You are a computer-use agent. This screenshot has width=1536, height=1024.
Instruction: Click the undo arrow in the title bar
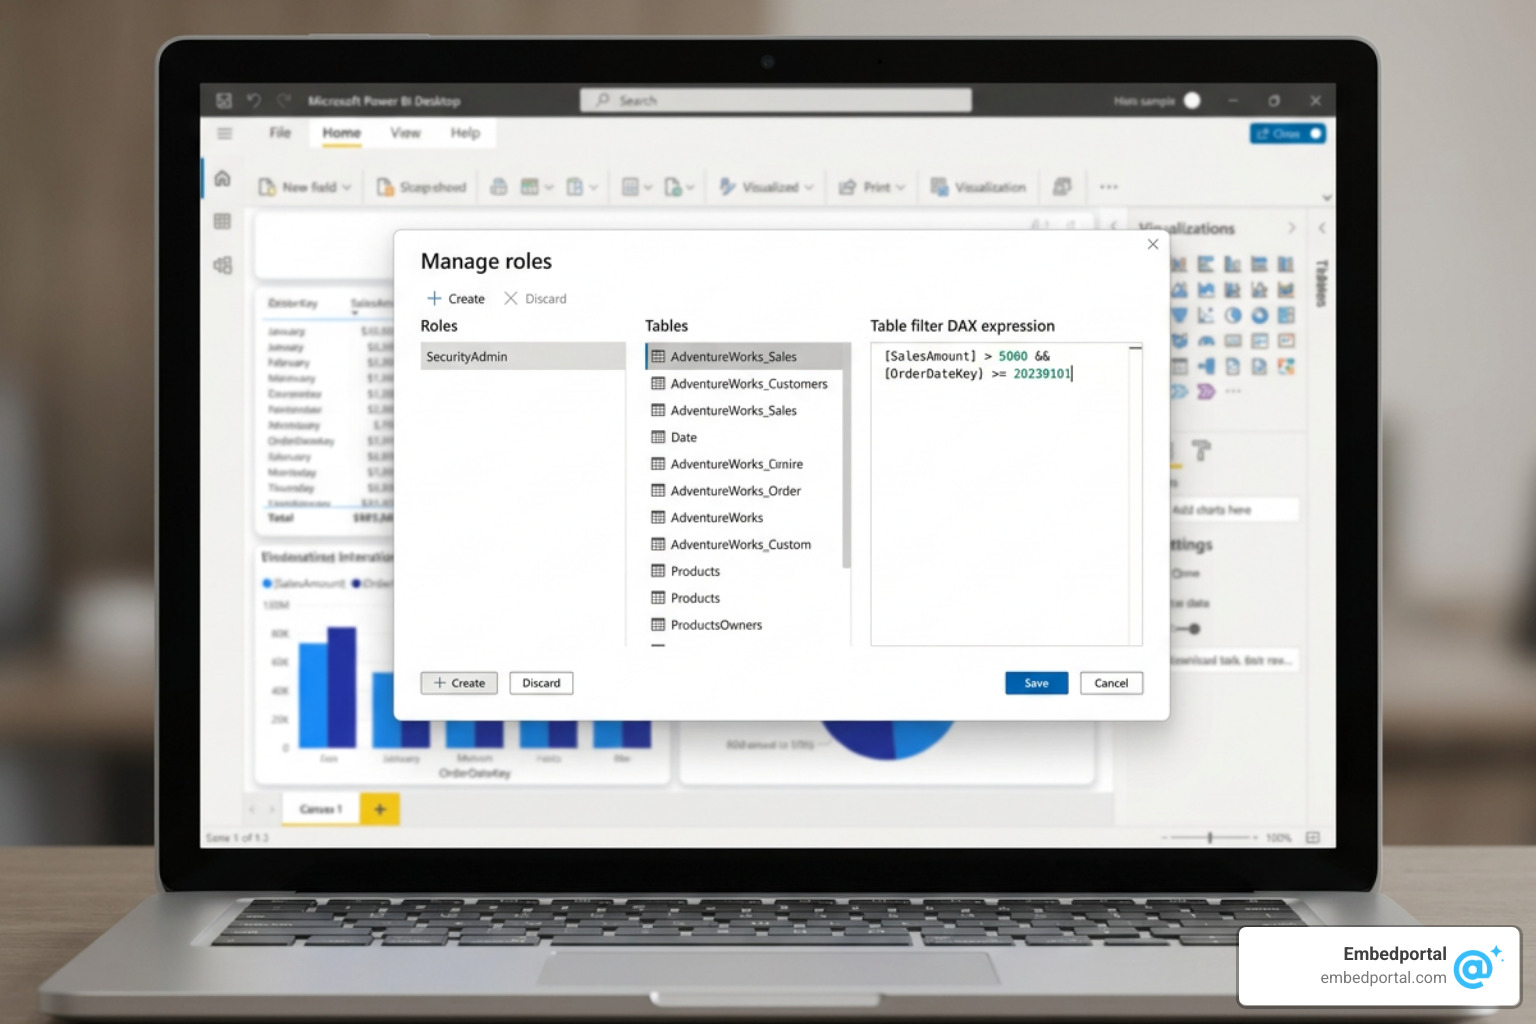coord(254,101)
